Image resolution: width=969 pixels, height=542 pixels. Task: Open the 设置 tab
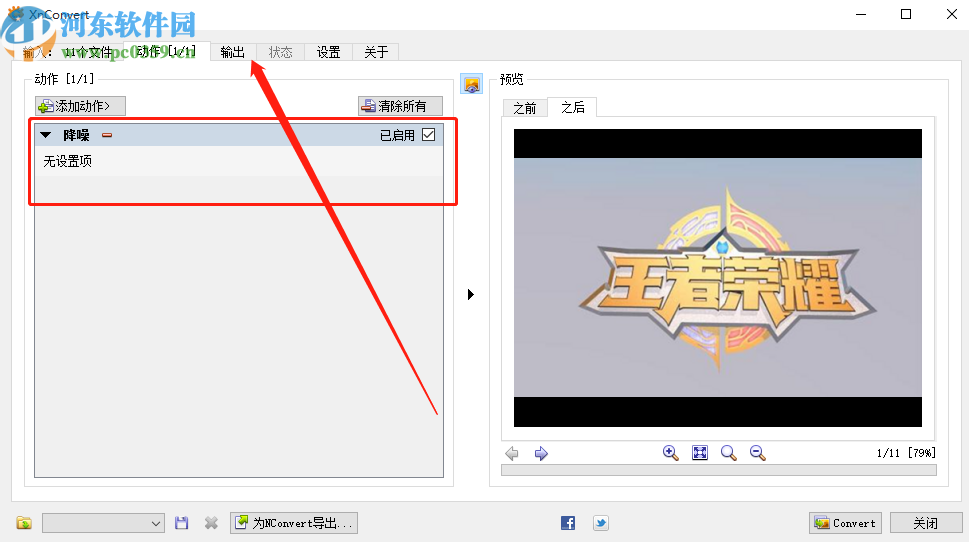(328, 52)
